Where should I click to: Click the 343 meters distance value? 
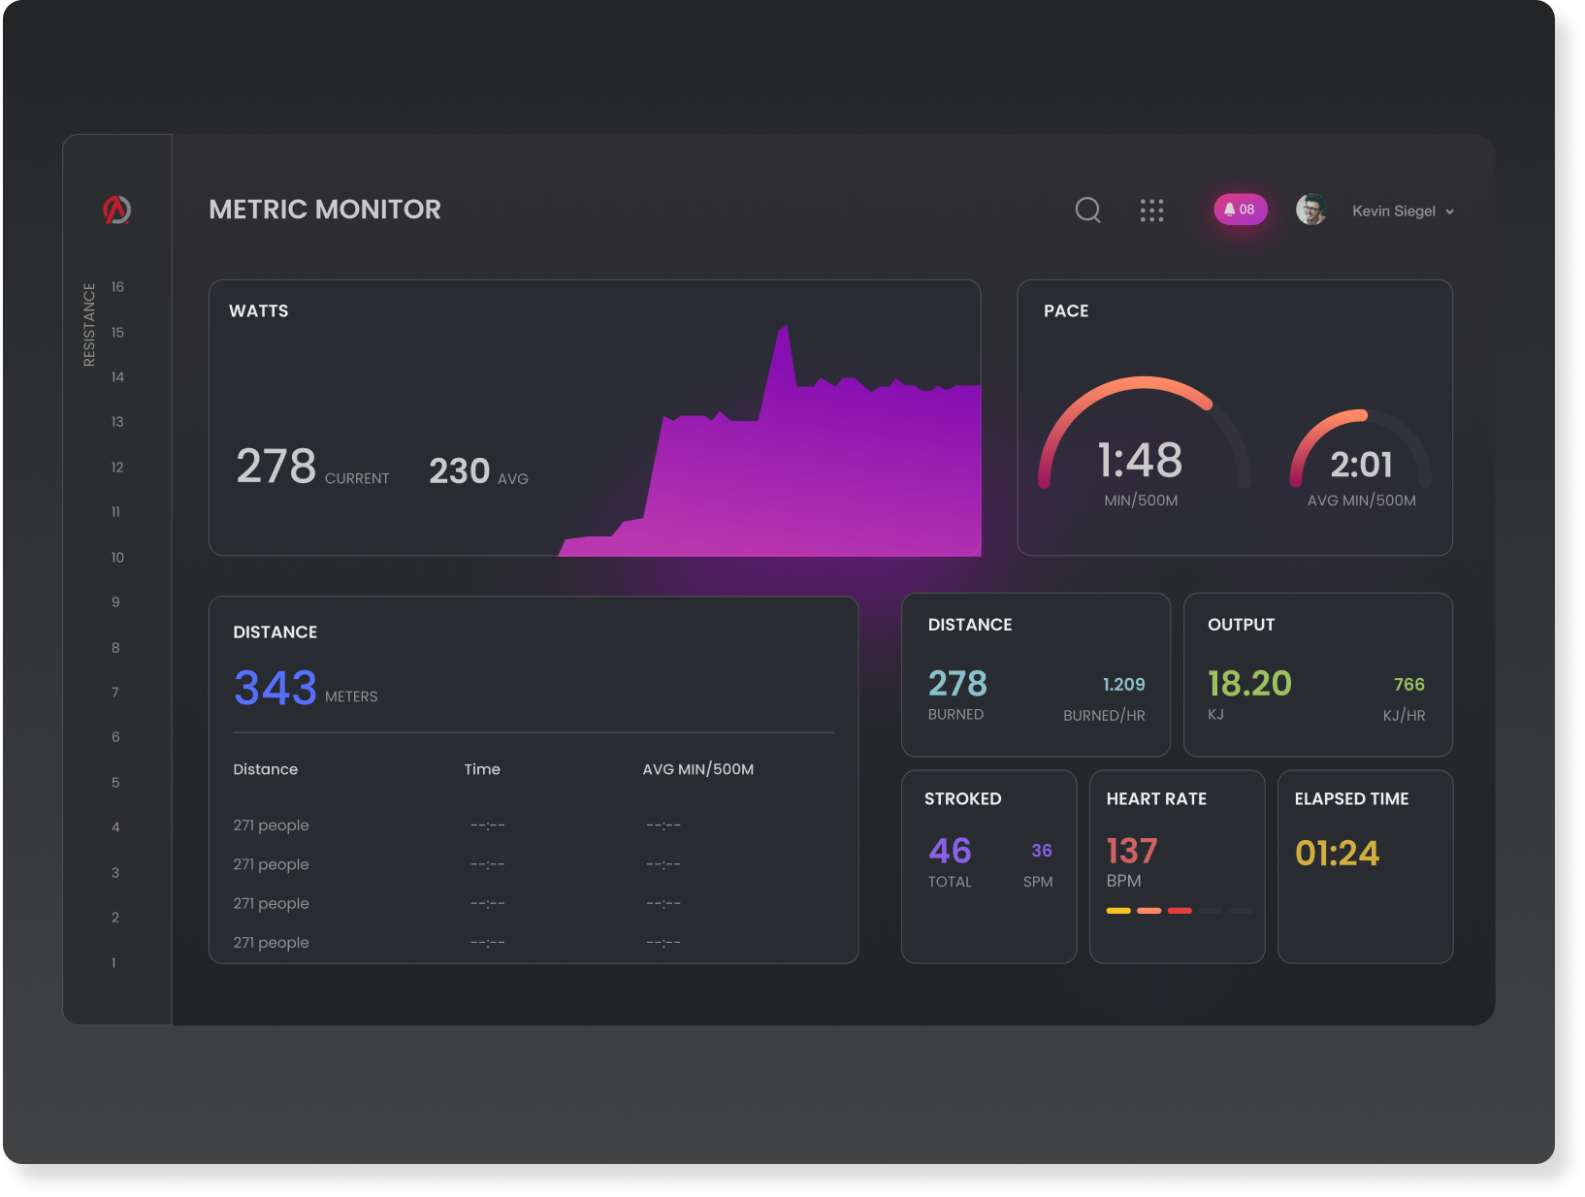click(275, 688)
